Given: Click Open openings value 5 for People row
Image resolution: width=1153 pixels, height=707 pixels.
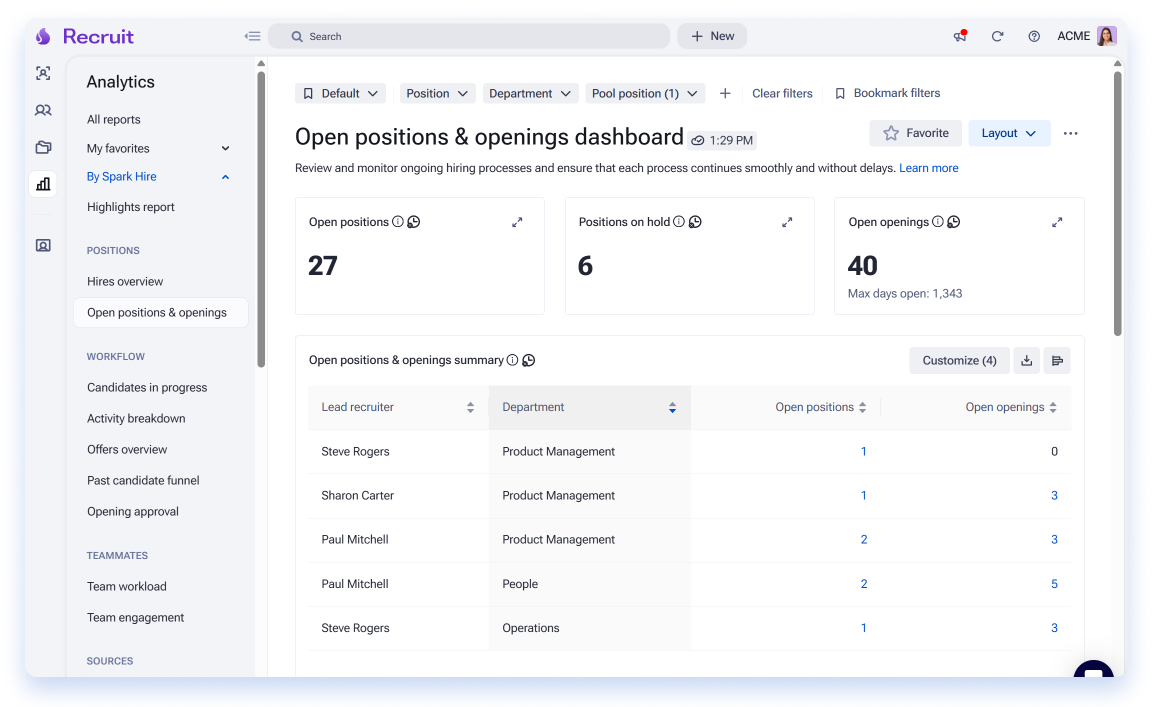Looking at the screenshot, I should pyautogui.click(x=1054, y=584).
